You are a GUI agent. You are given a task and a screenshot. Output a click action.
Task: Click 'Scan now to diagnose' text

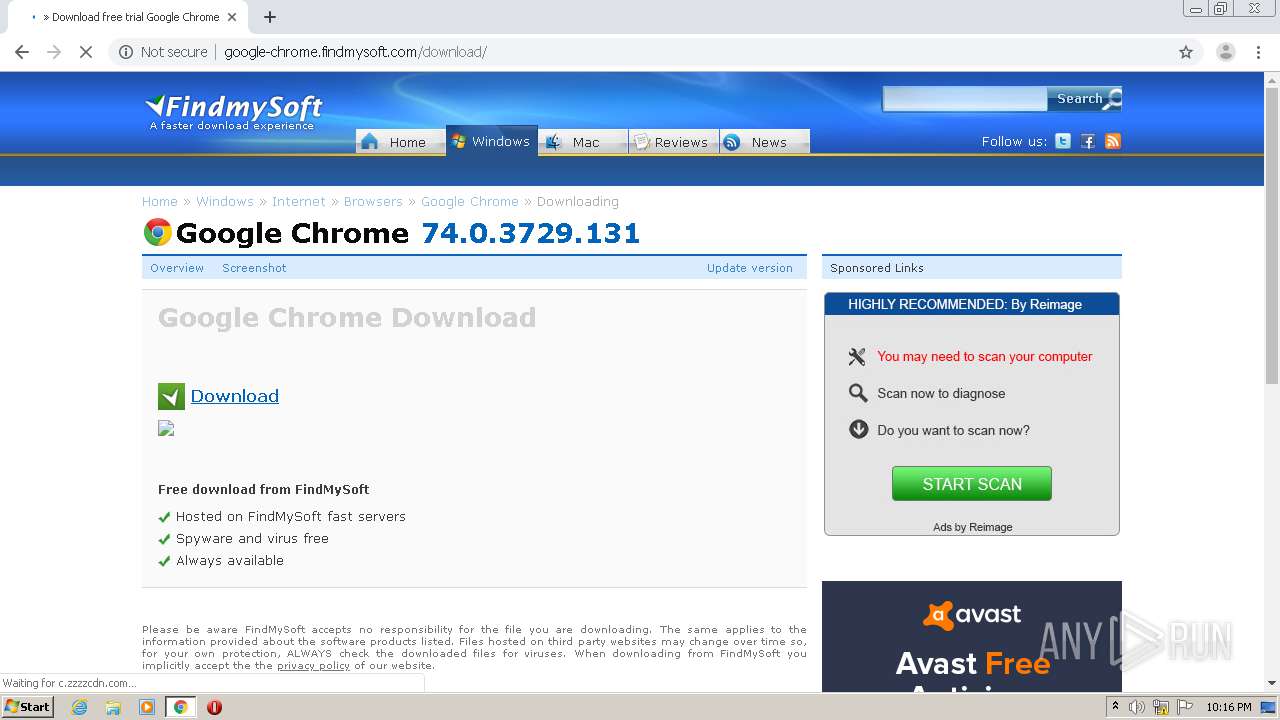[x=941, y=393]
